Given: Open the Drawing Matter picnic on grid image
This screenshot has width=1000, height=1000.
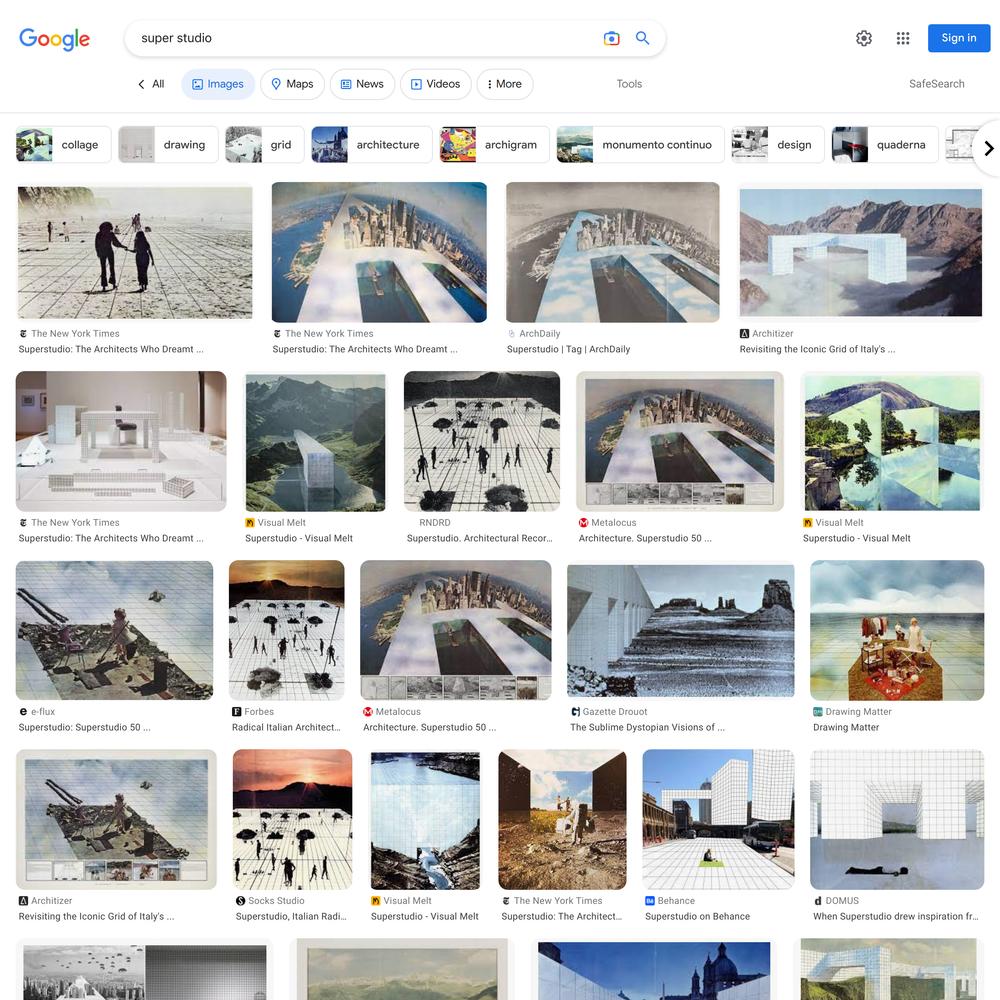Looking at the screenshot, I should (897, 630).
